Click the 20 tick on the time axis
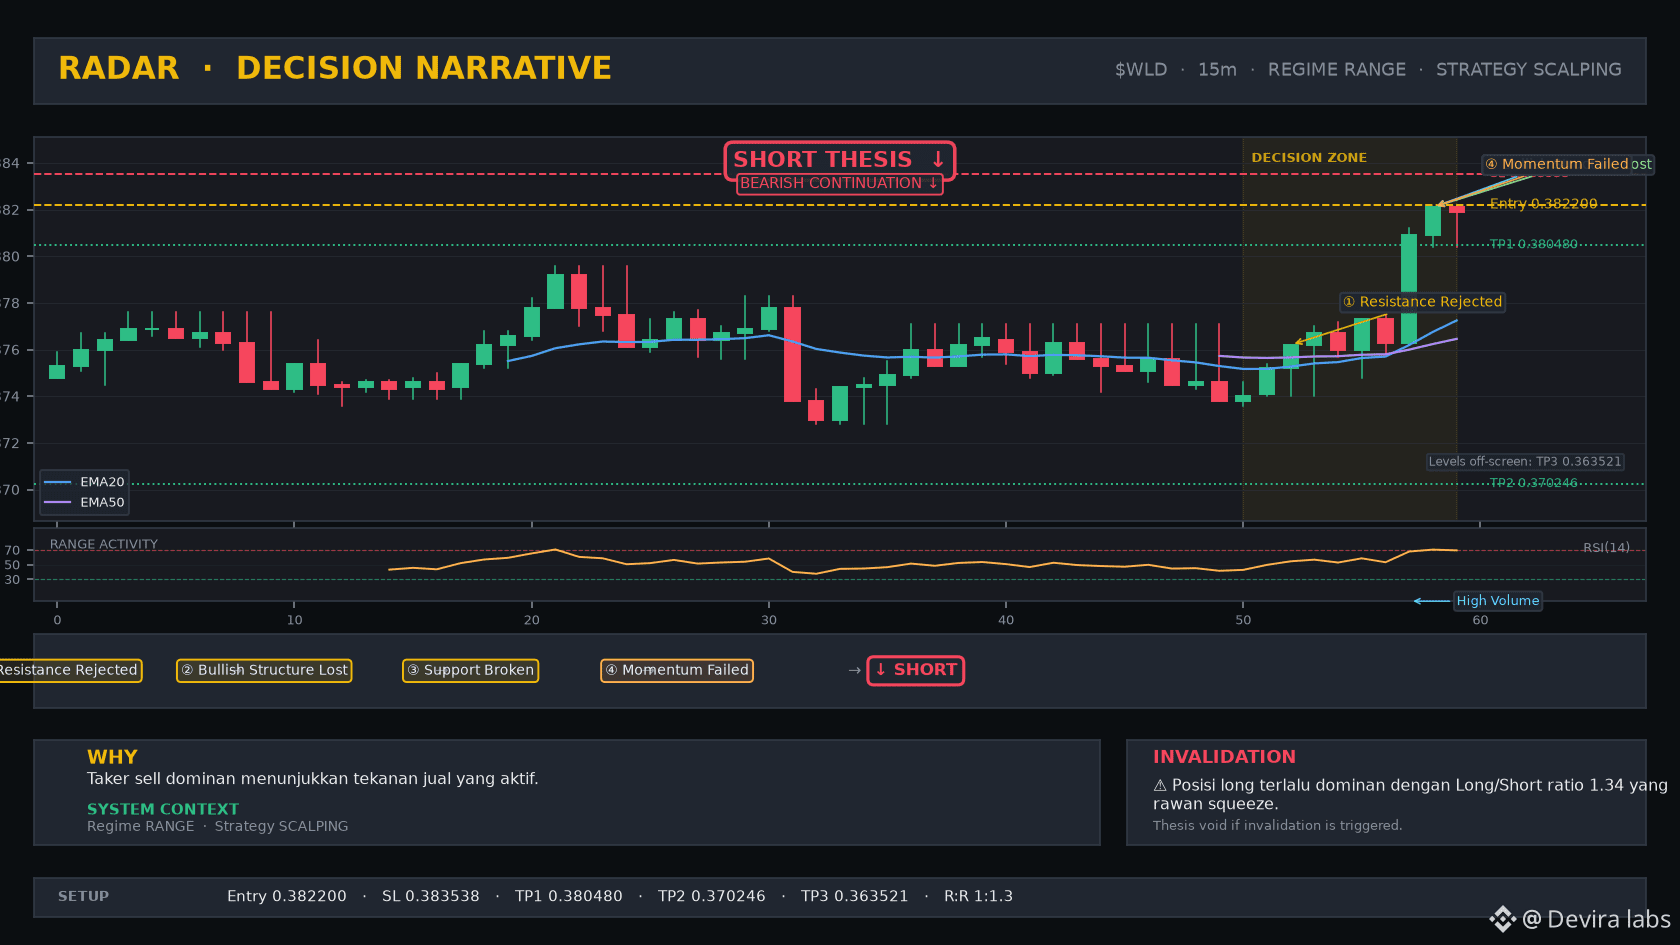Image resolution: width=1680 pixels, height=945 pixels. click(532, 620)
